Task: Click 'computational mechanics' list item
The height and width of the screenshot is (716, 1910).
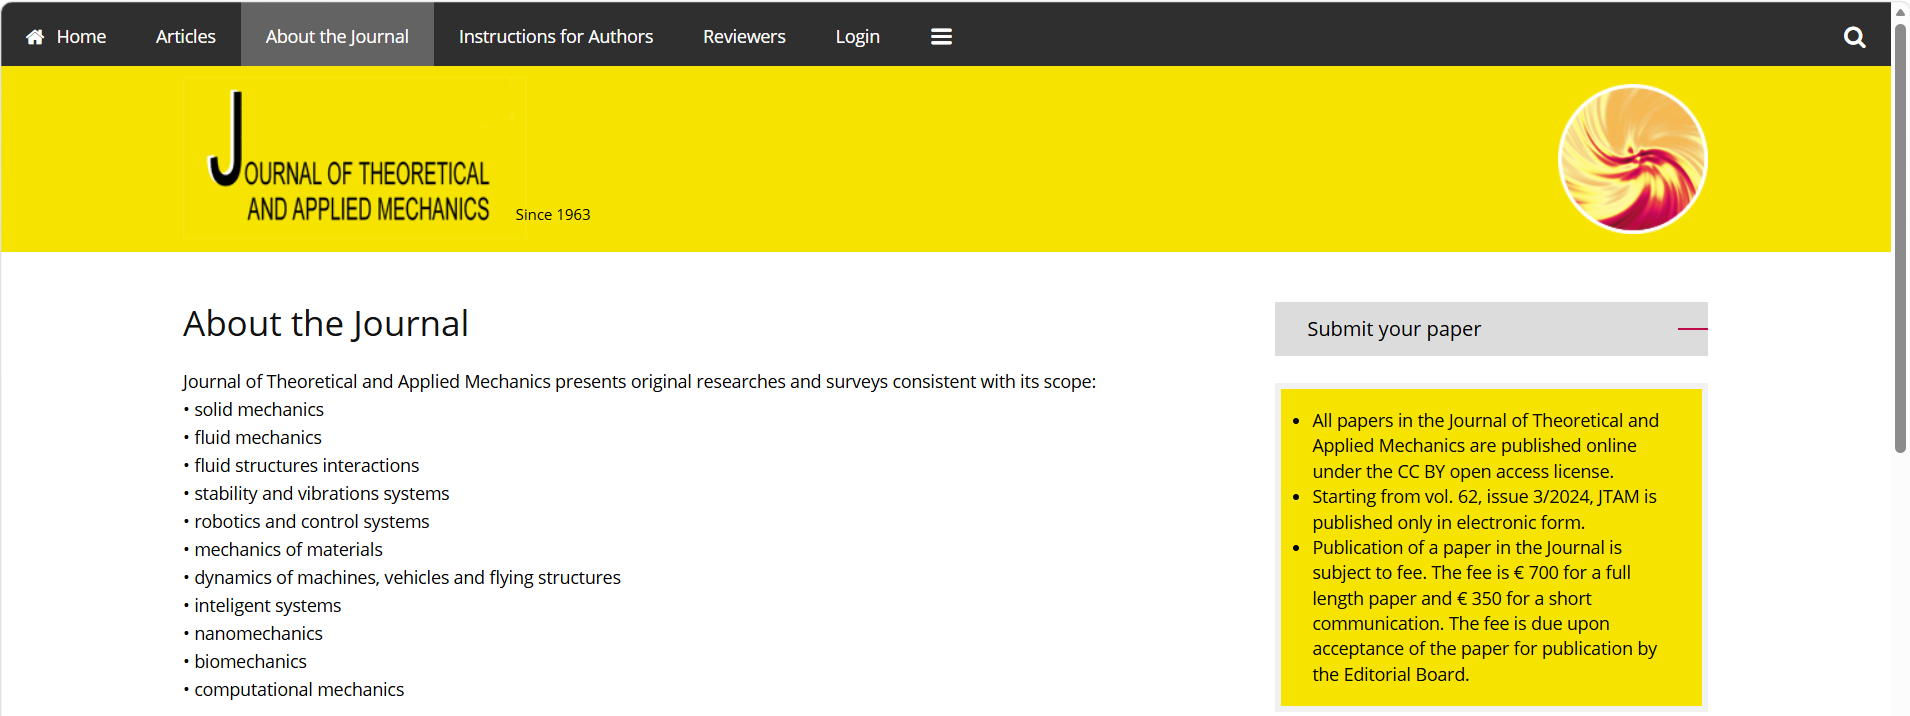Action: click(299, 690)
